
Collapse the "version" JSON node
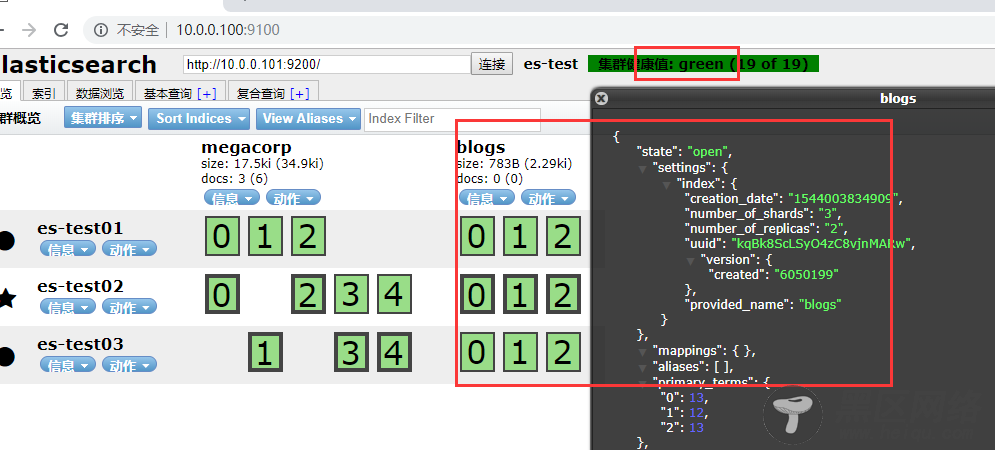click(x=690, y=260)
